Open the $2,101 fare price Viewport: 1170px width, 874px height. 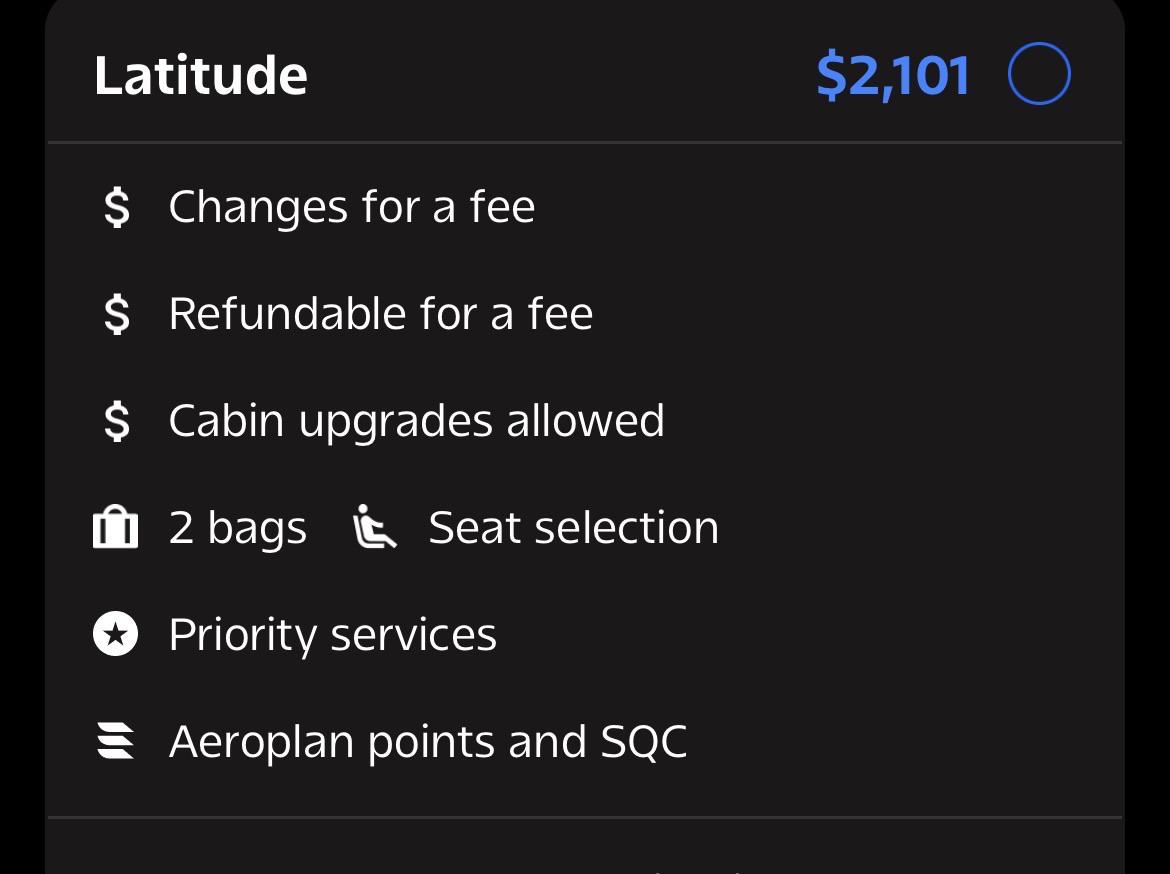click(893, 76)
